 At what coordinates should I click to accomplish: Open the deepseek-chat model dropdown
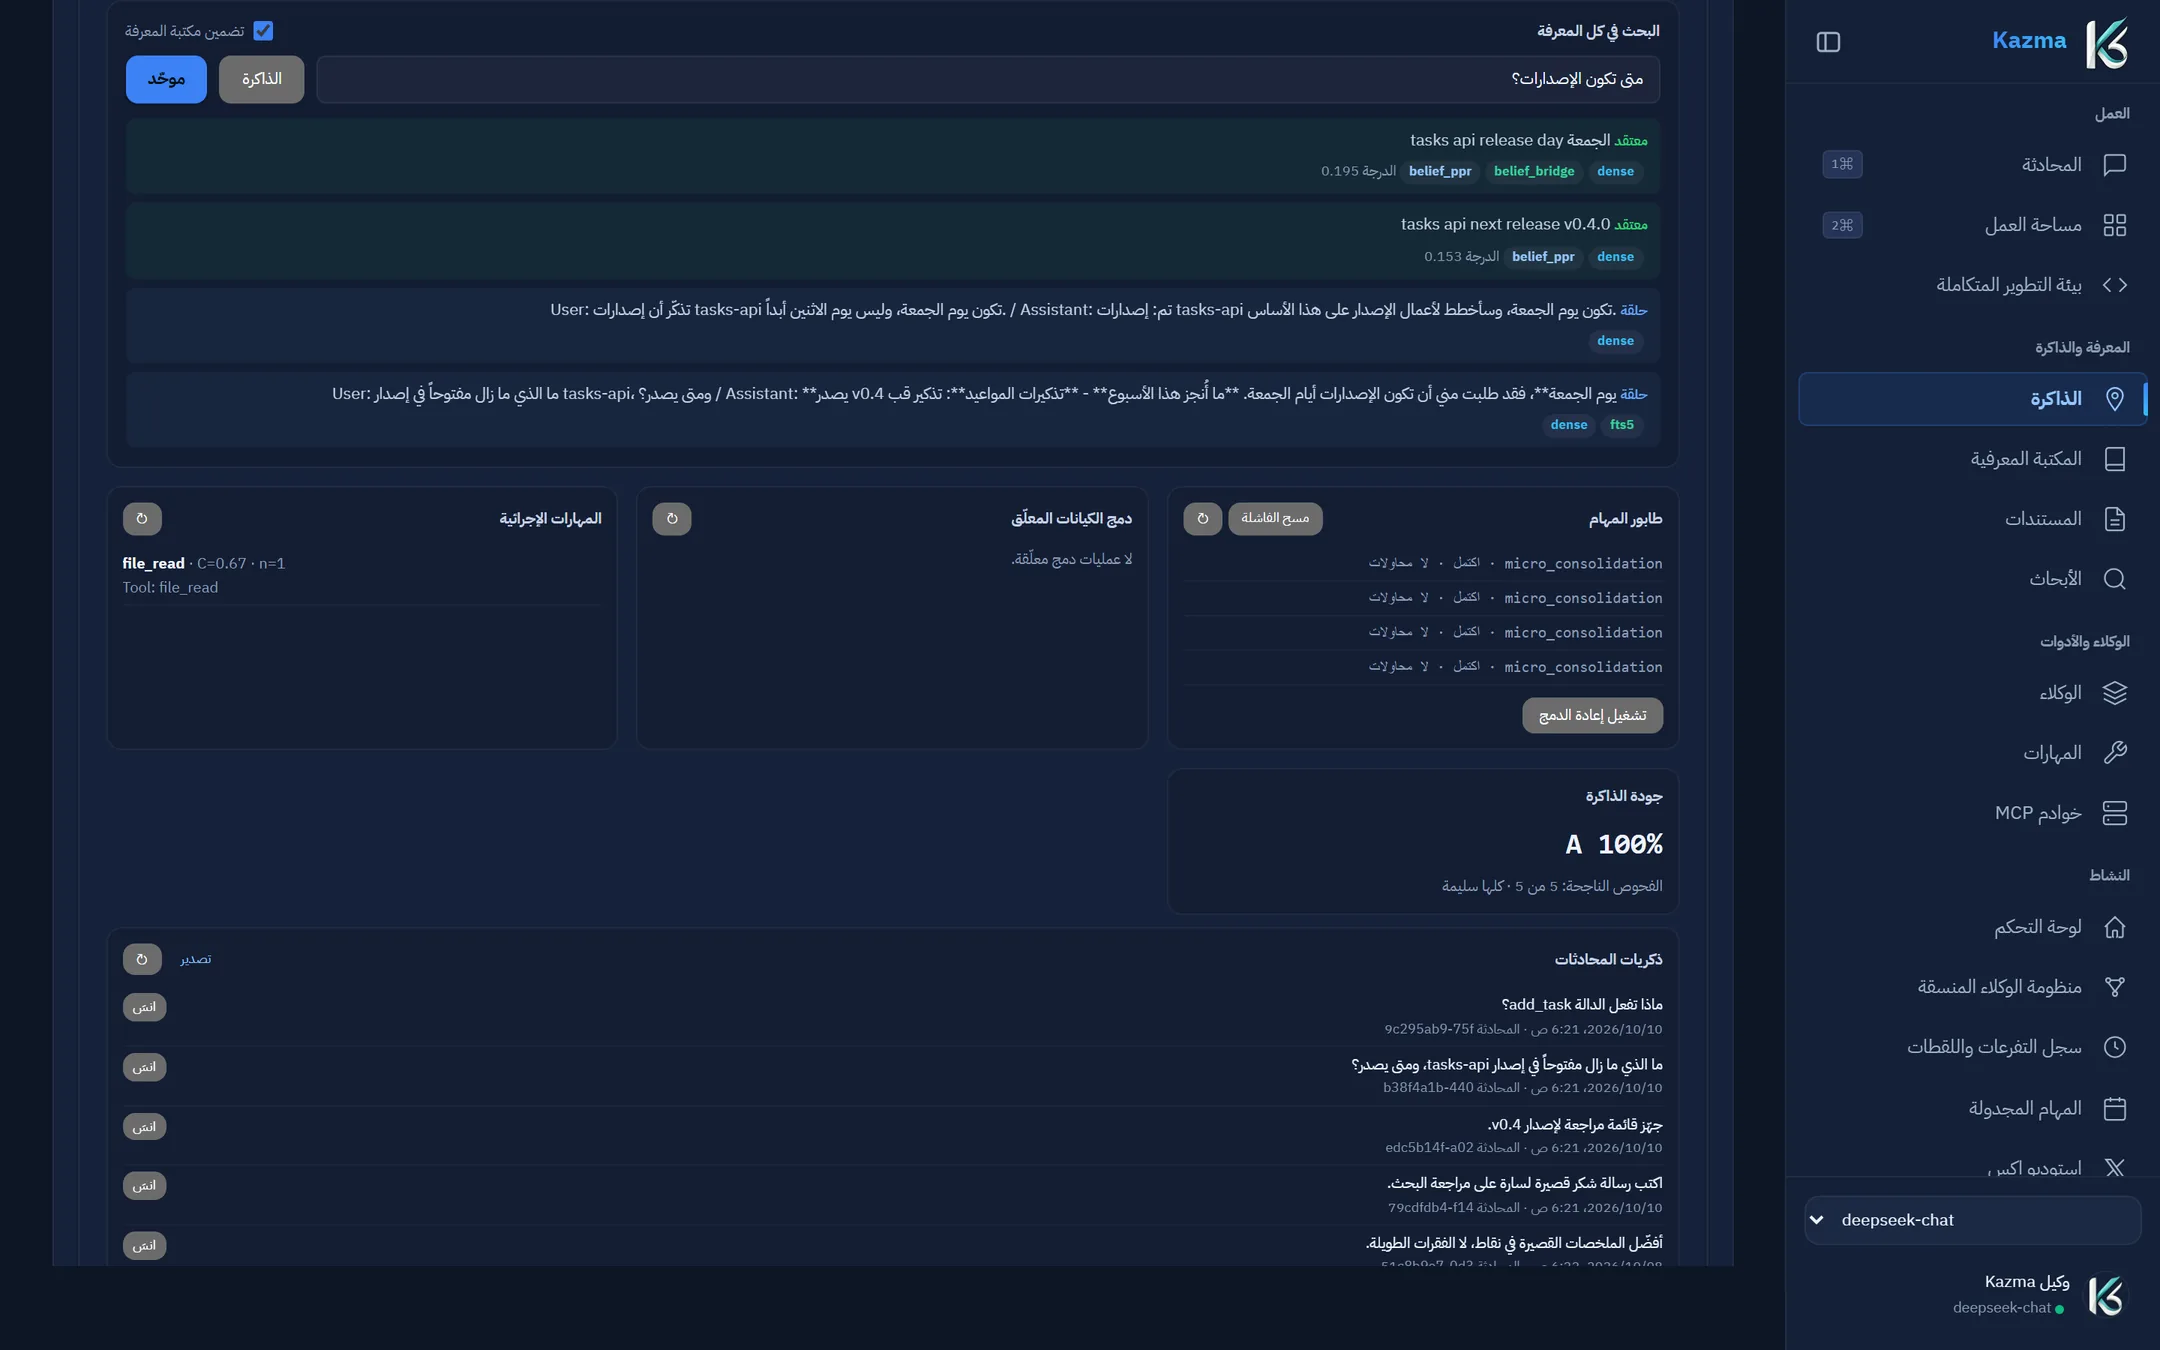tap(1972, 1220)
